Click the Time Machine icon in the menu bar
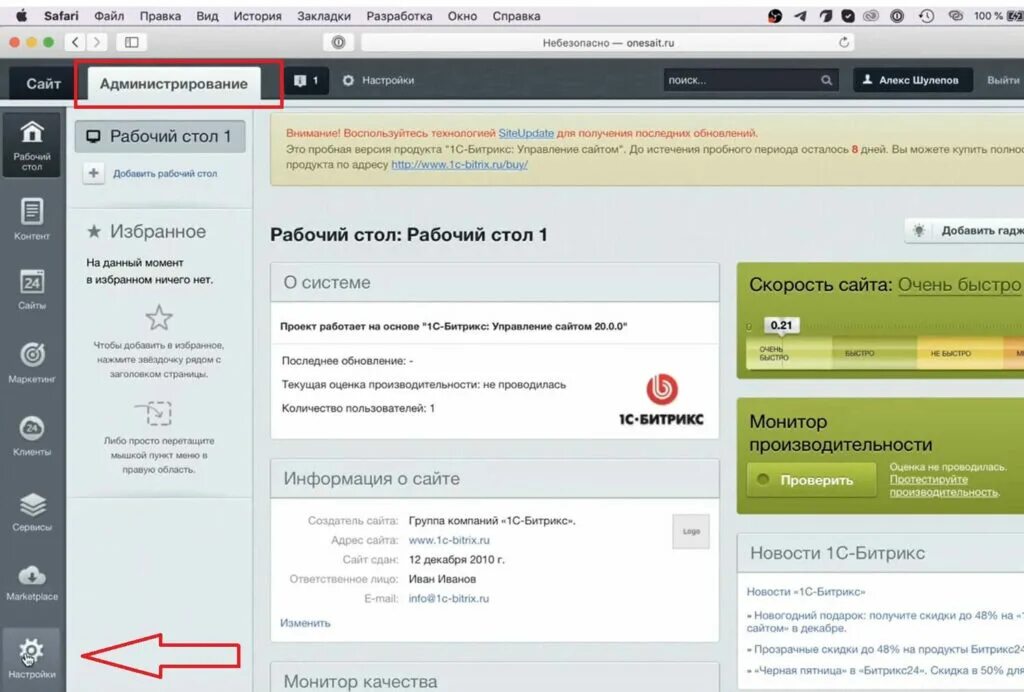Viewport: 1024px width, 692px height. pyautogui.click(x=925, y=16)
